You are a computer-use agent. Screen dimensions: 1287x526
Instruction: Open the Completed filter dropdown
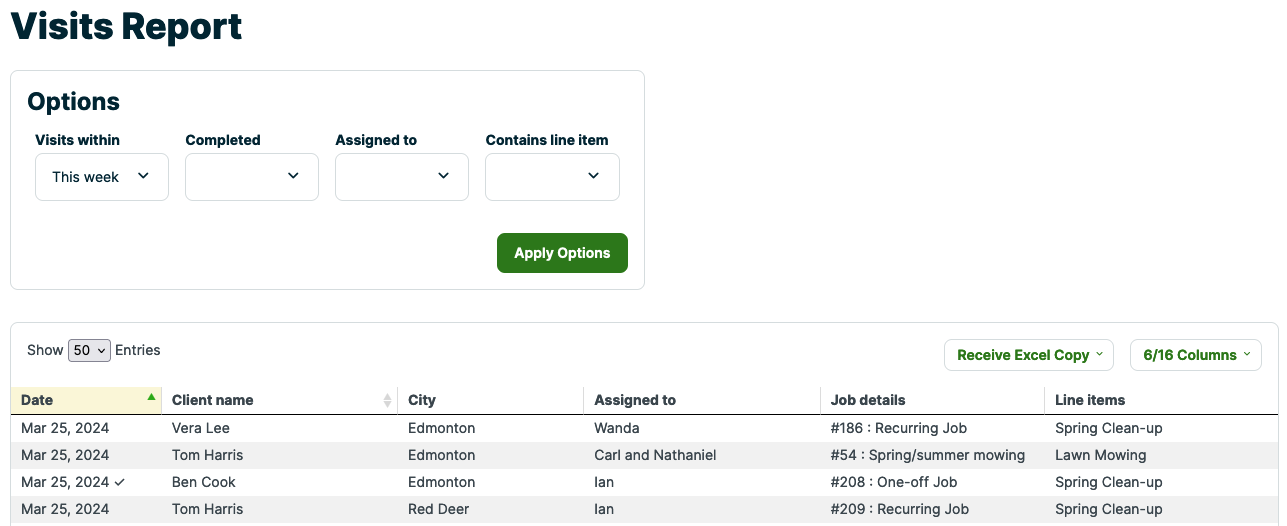(x=252, y=177)
